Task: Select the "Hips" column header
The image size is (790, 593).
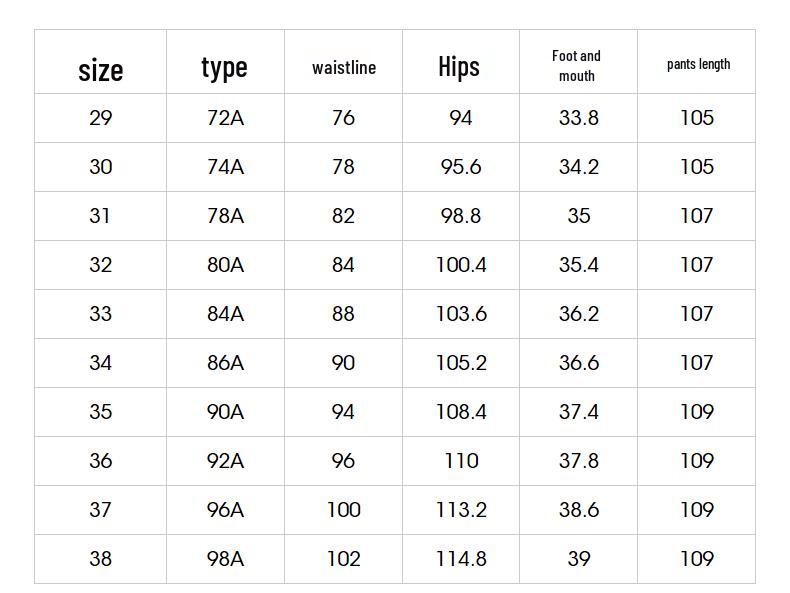Action: 459,67
